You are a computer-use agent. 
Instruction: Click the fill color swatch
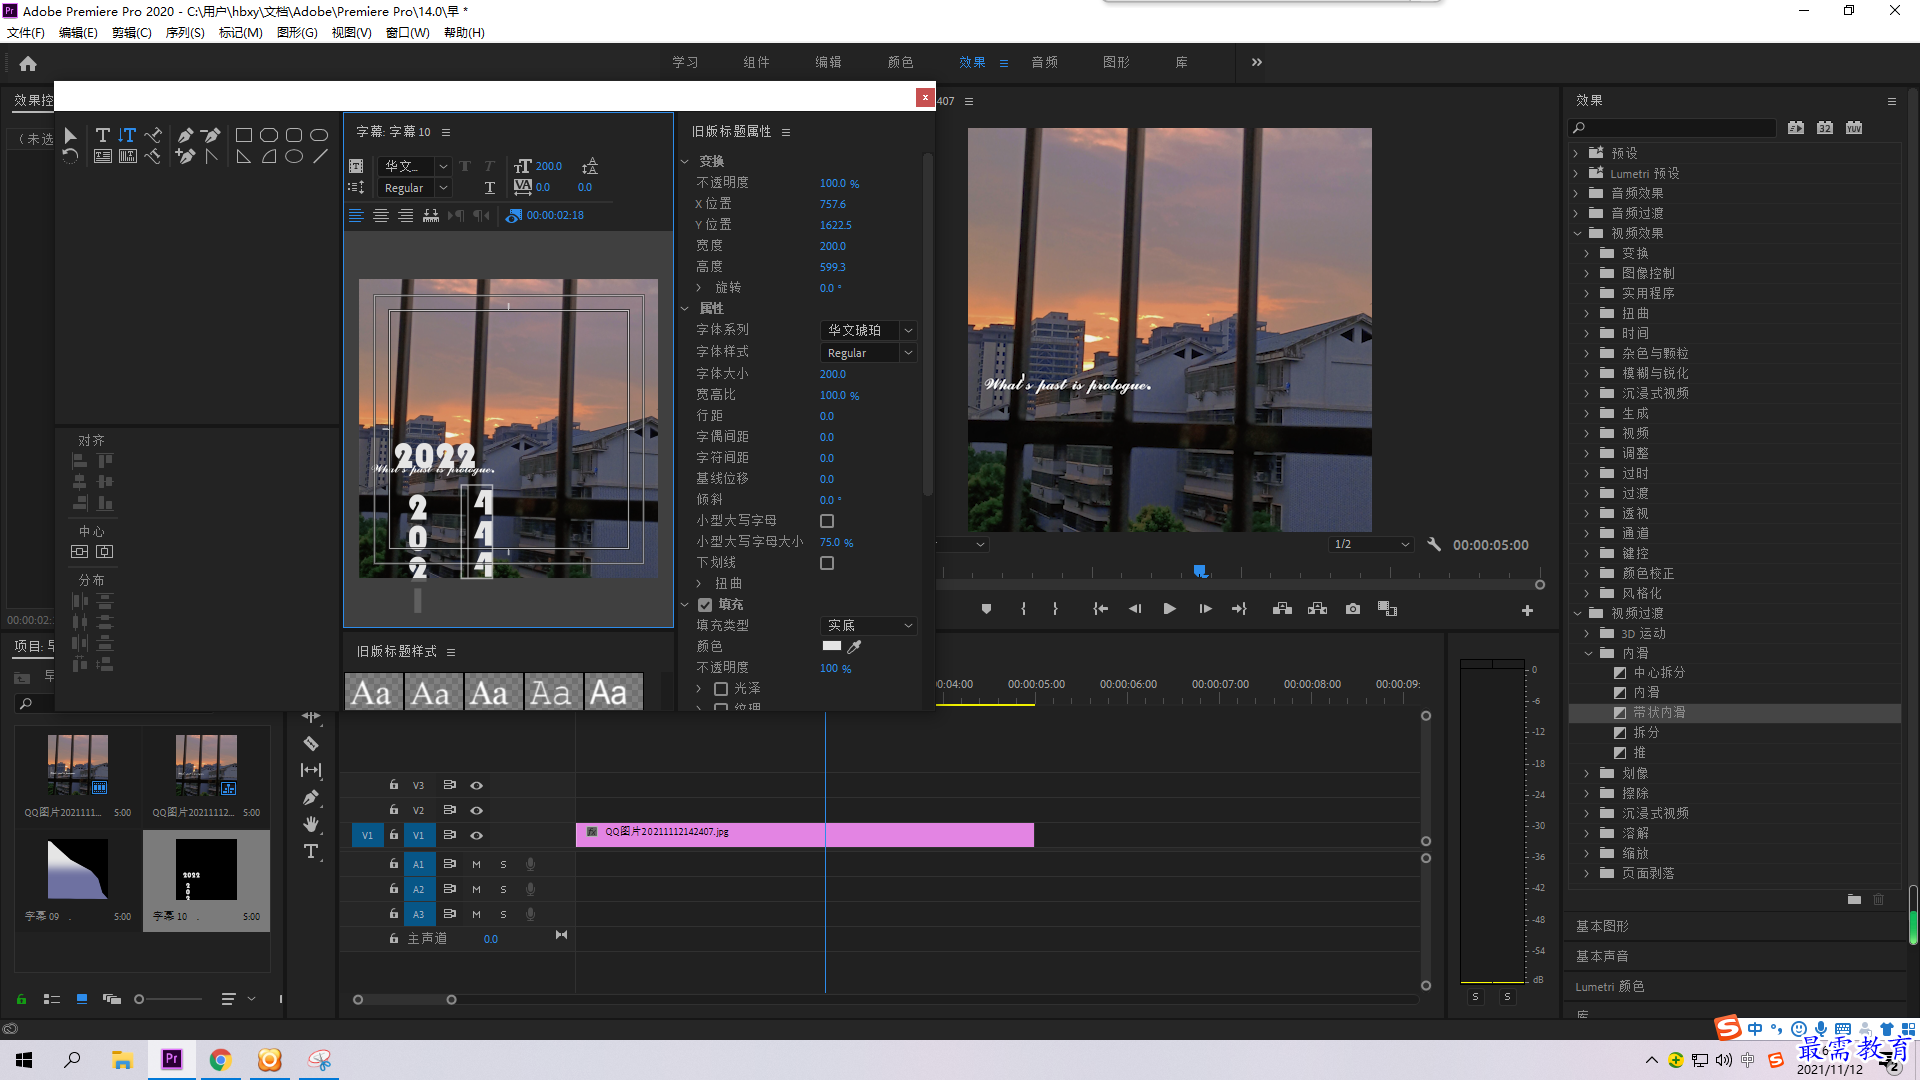point(832,646)
